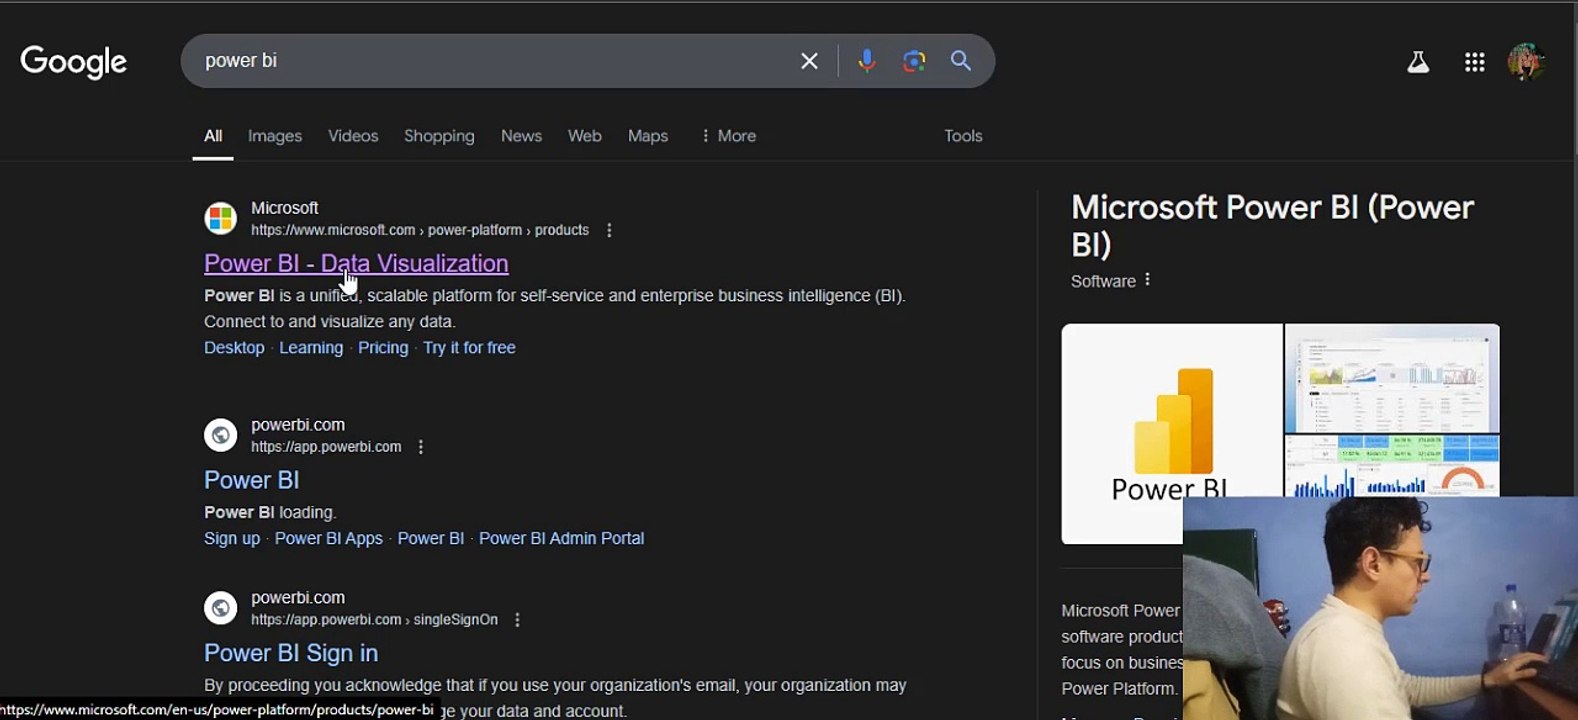Open the Desktop sitelink
The image size is (1578, 720).
(234, 348)
